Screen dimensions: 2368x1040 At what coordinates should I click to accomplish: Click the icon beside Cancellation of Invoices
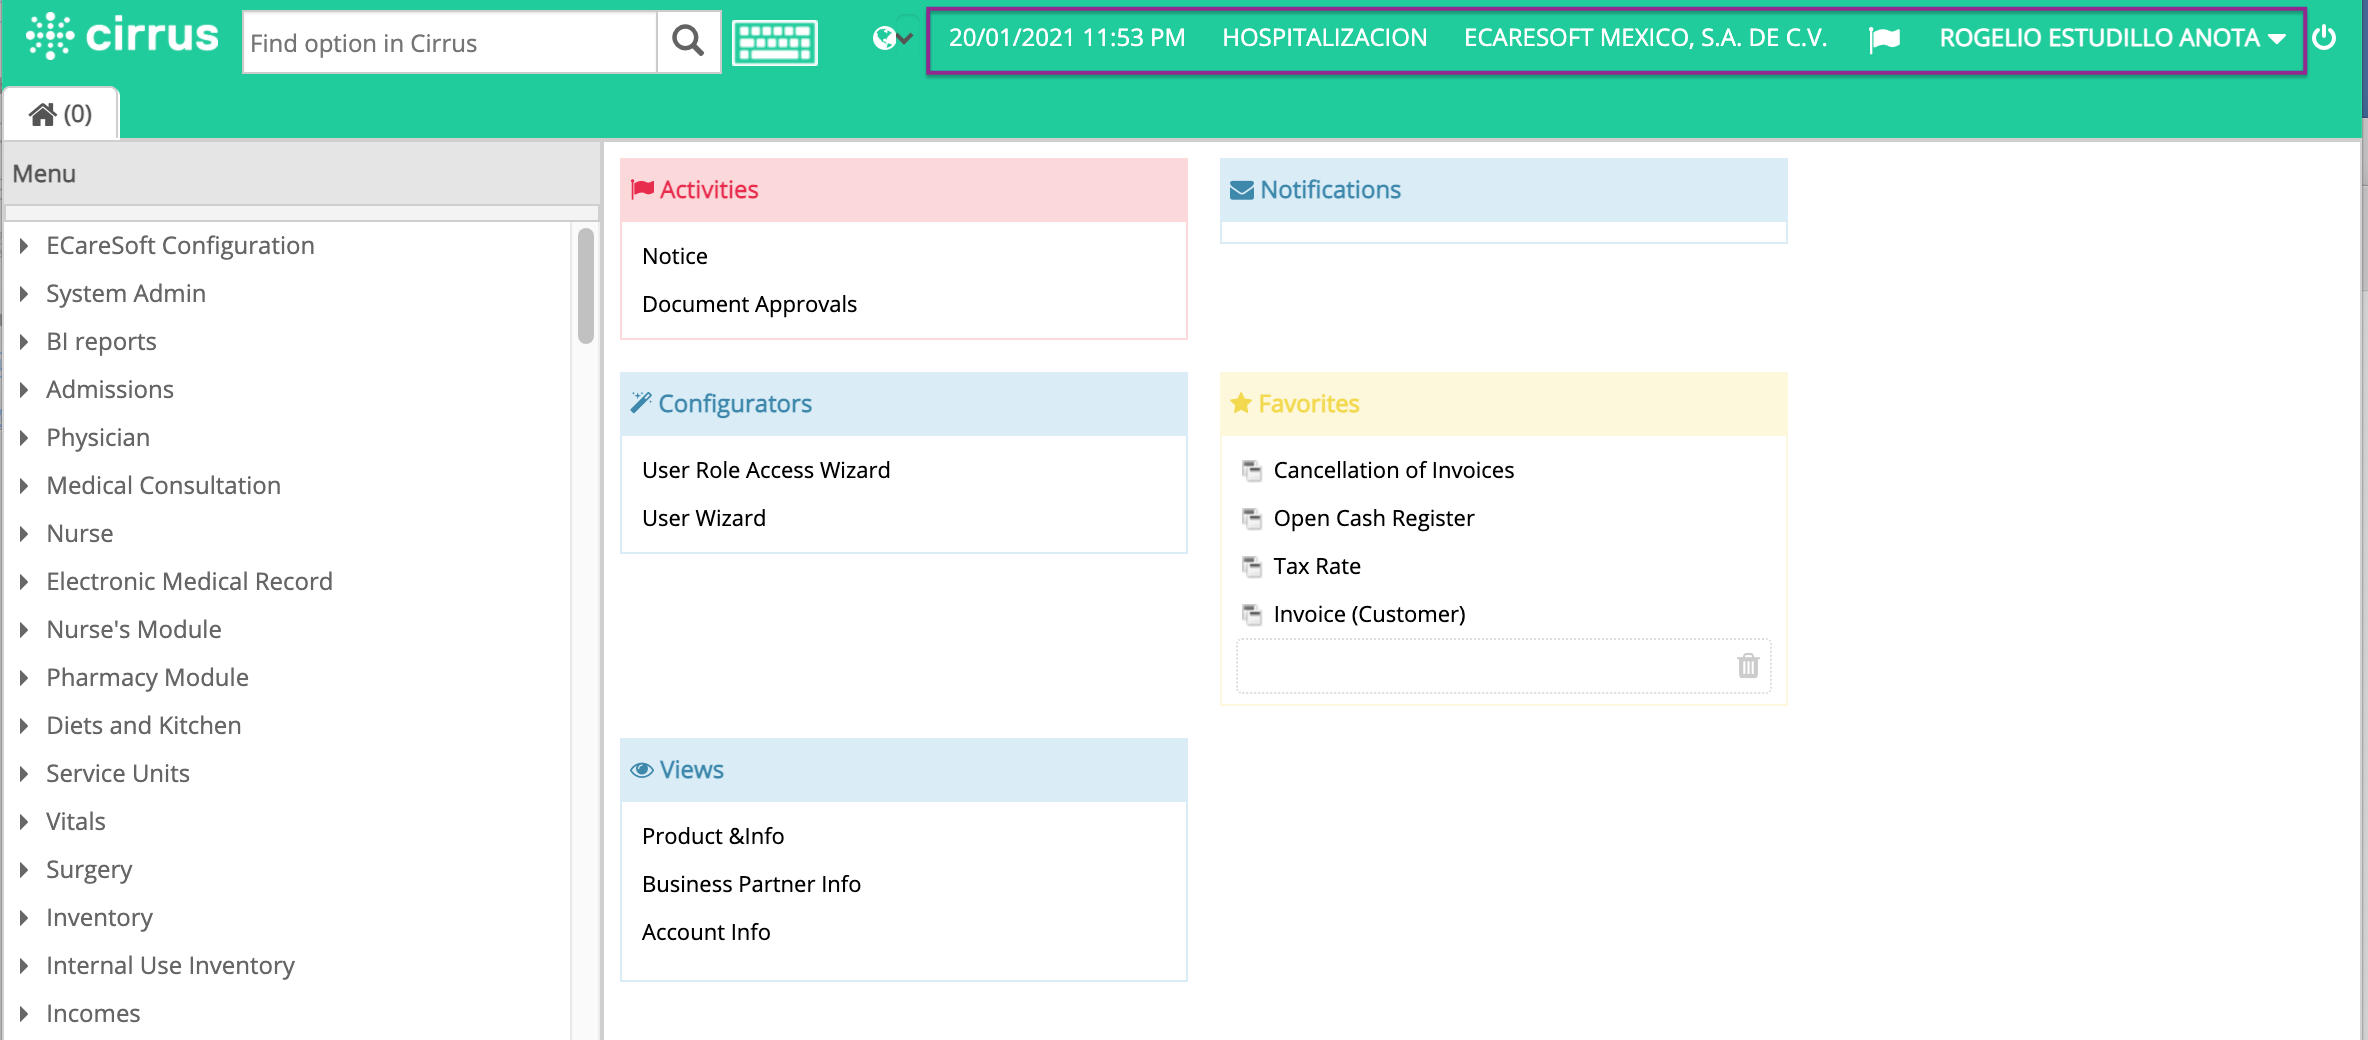[x=1251, y=470]
